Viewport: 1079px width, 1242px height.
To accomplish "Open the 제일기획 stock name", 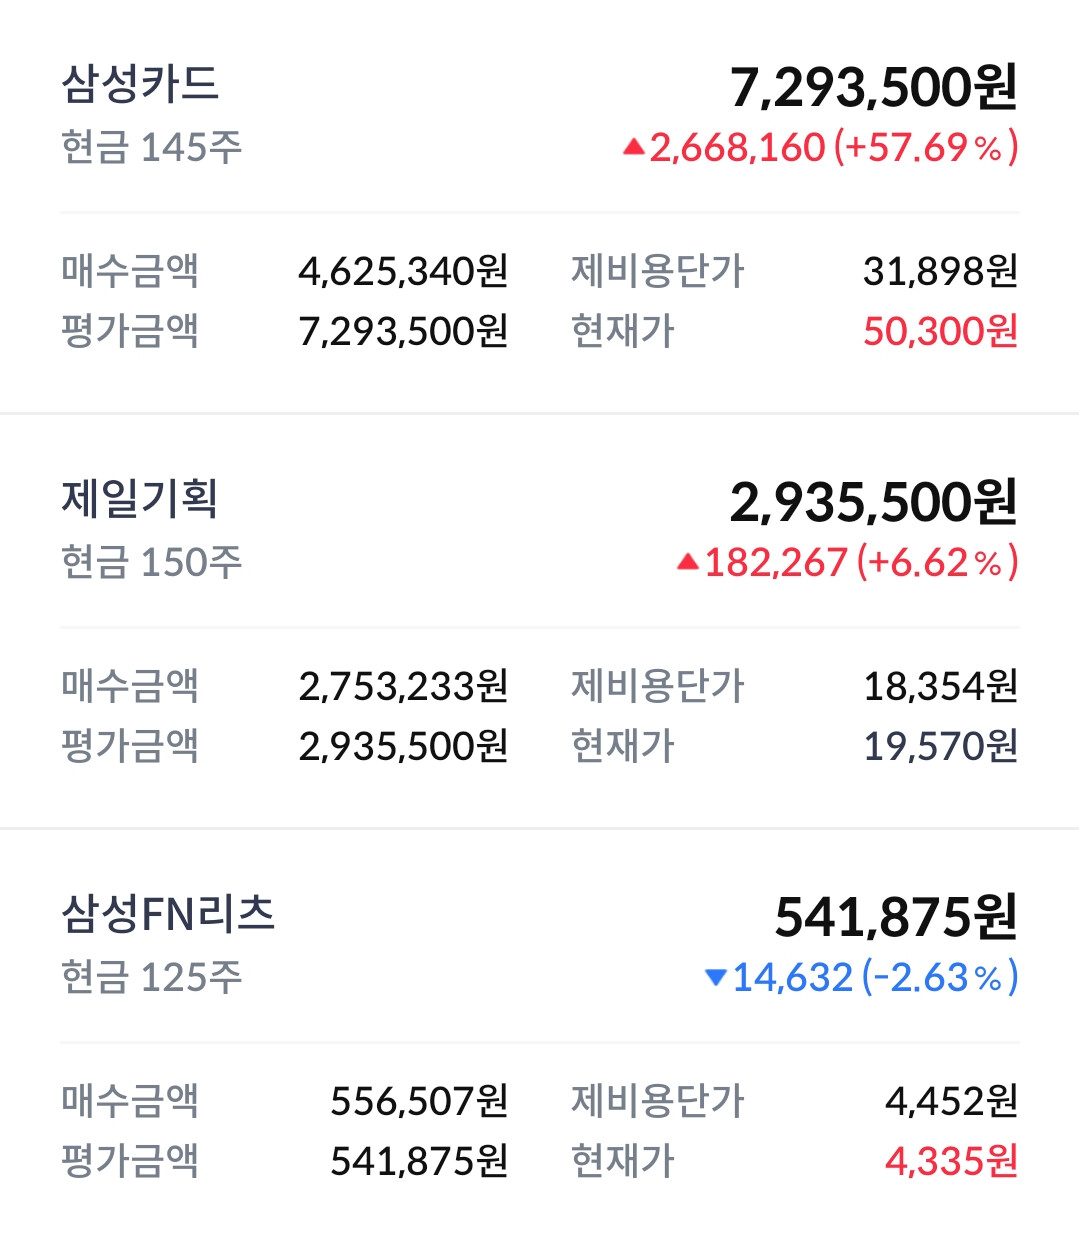I will 140,498.
